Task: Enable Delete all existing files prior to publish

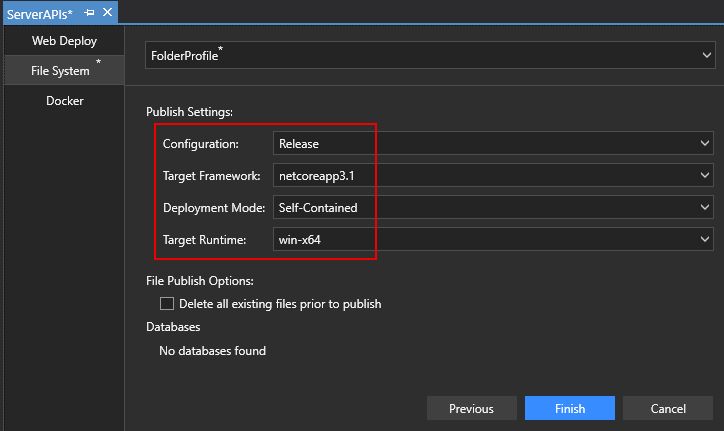Action: click(167, 304)
